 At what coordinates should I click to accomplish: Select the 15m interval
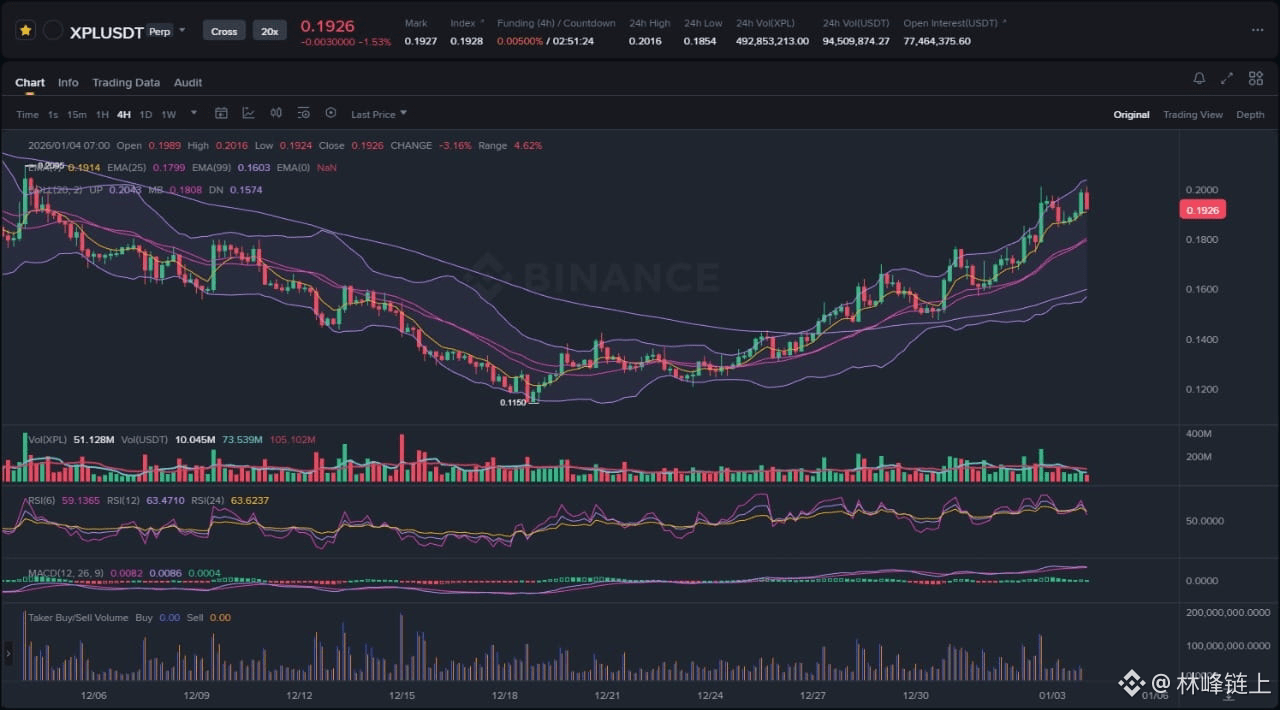coord(77,115)
